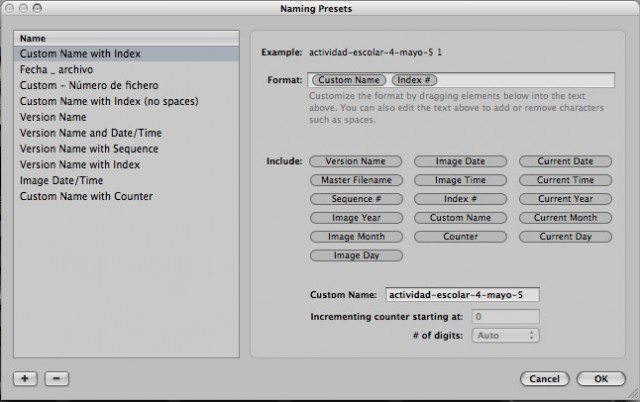Click the Current Time include element
The image size is (640, 402).
[x=565, y=180]
